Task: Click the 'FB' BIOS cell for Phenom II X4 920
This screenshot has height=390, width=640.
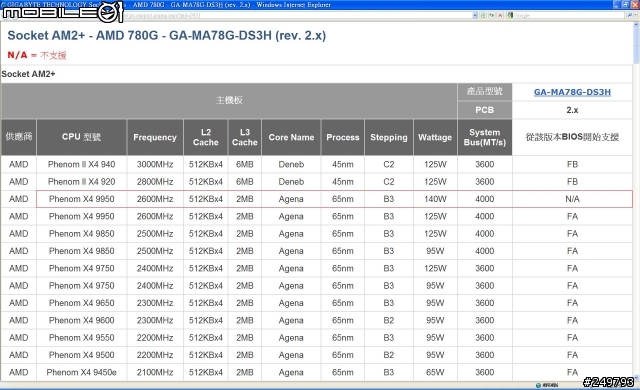Action: (572, 182)
